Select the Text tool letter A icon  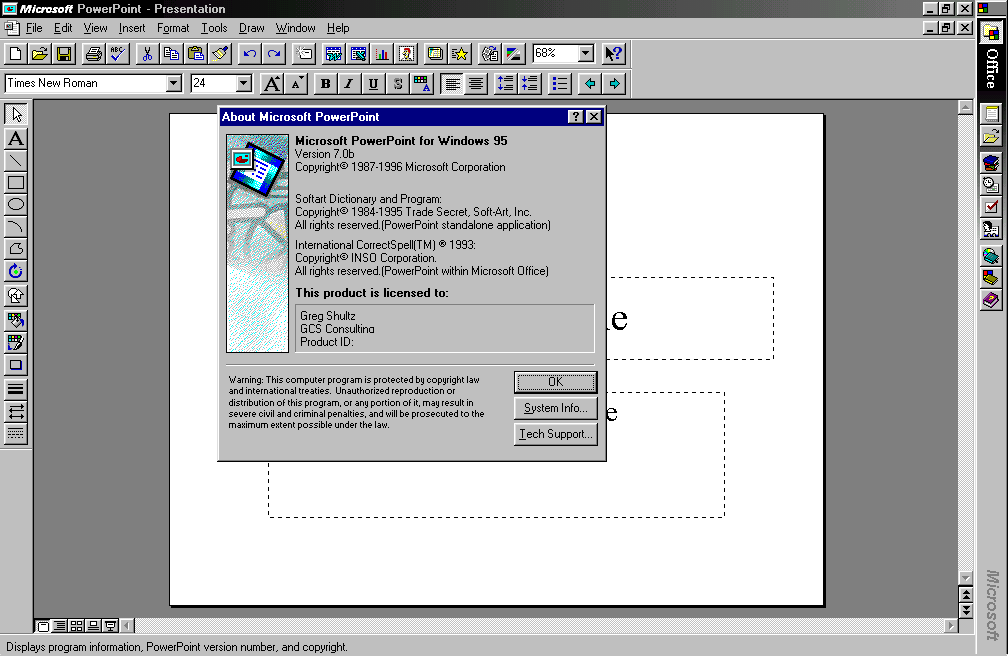16,138
